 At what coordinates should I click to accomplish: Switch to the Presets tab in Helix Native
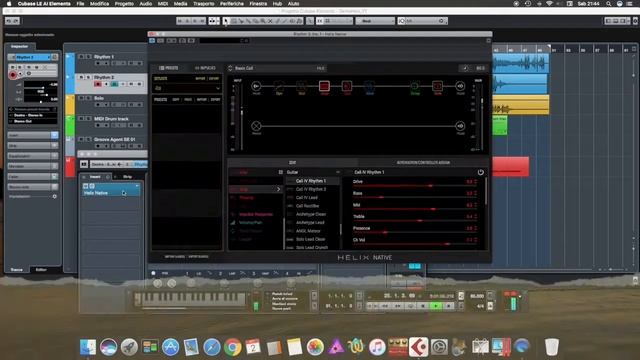(x=169, y=68)
